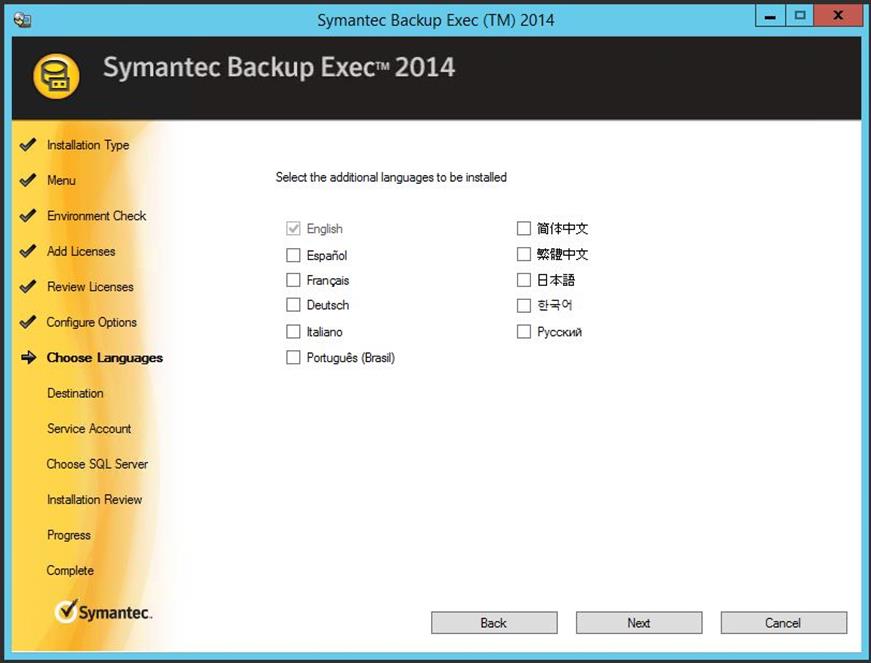Image resolution: width=871 pixels, height=663 pixels.
Task: Click the installer icon in the title bar
Action: click(x=22, y=20)
